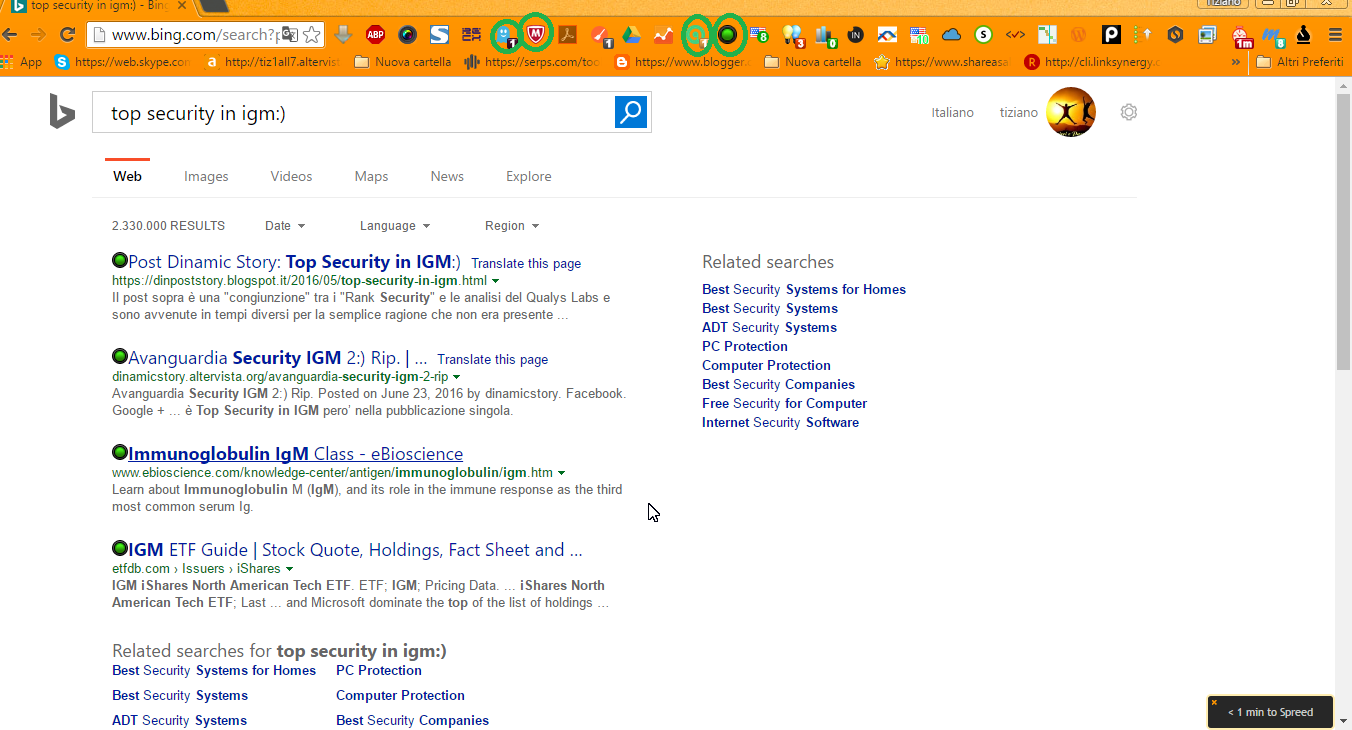
Task: Open the Ghostery ghost extension icon
Action: tap(505, 36)
